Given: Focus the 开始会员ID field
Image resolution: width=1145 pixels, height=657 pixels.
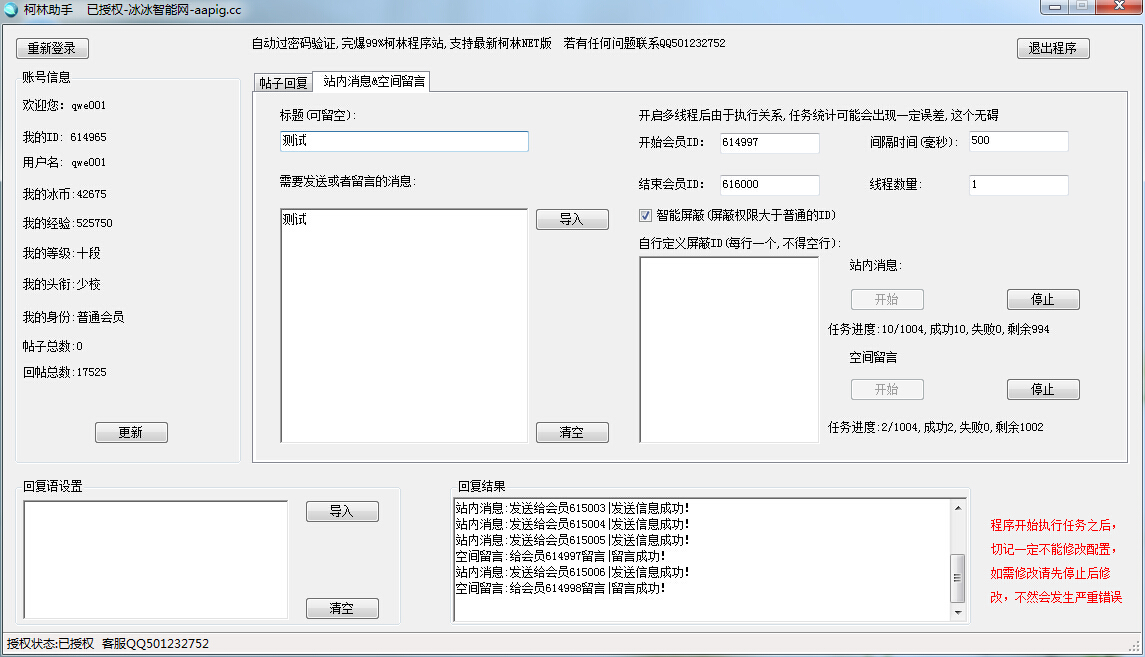Looking at the screenshot, I should pos(769,143).
